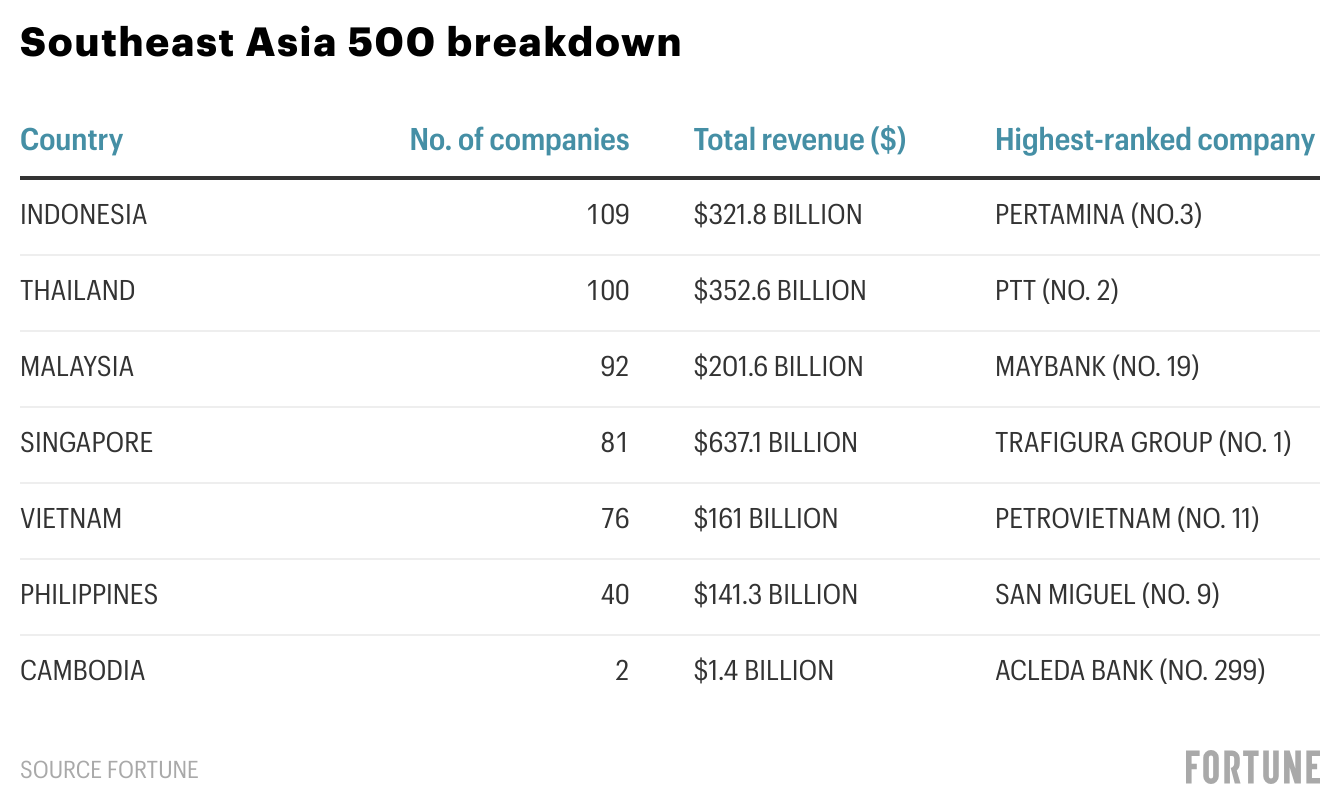Select the Highest-ranked company header
The height and width of the screenshot is (804, 1340).
coord(1154,140)
